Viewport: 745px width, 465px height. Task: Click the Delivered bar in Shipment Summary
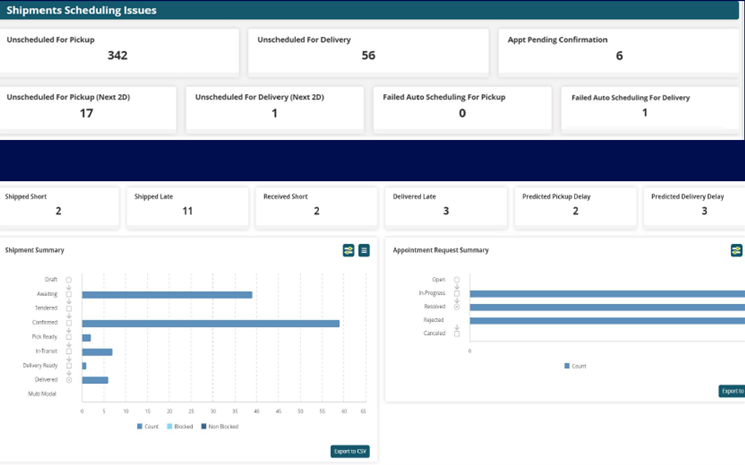tap(95, 380)
